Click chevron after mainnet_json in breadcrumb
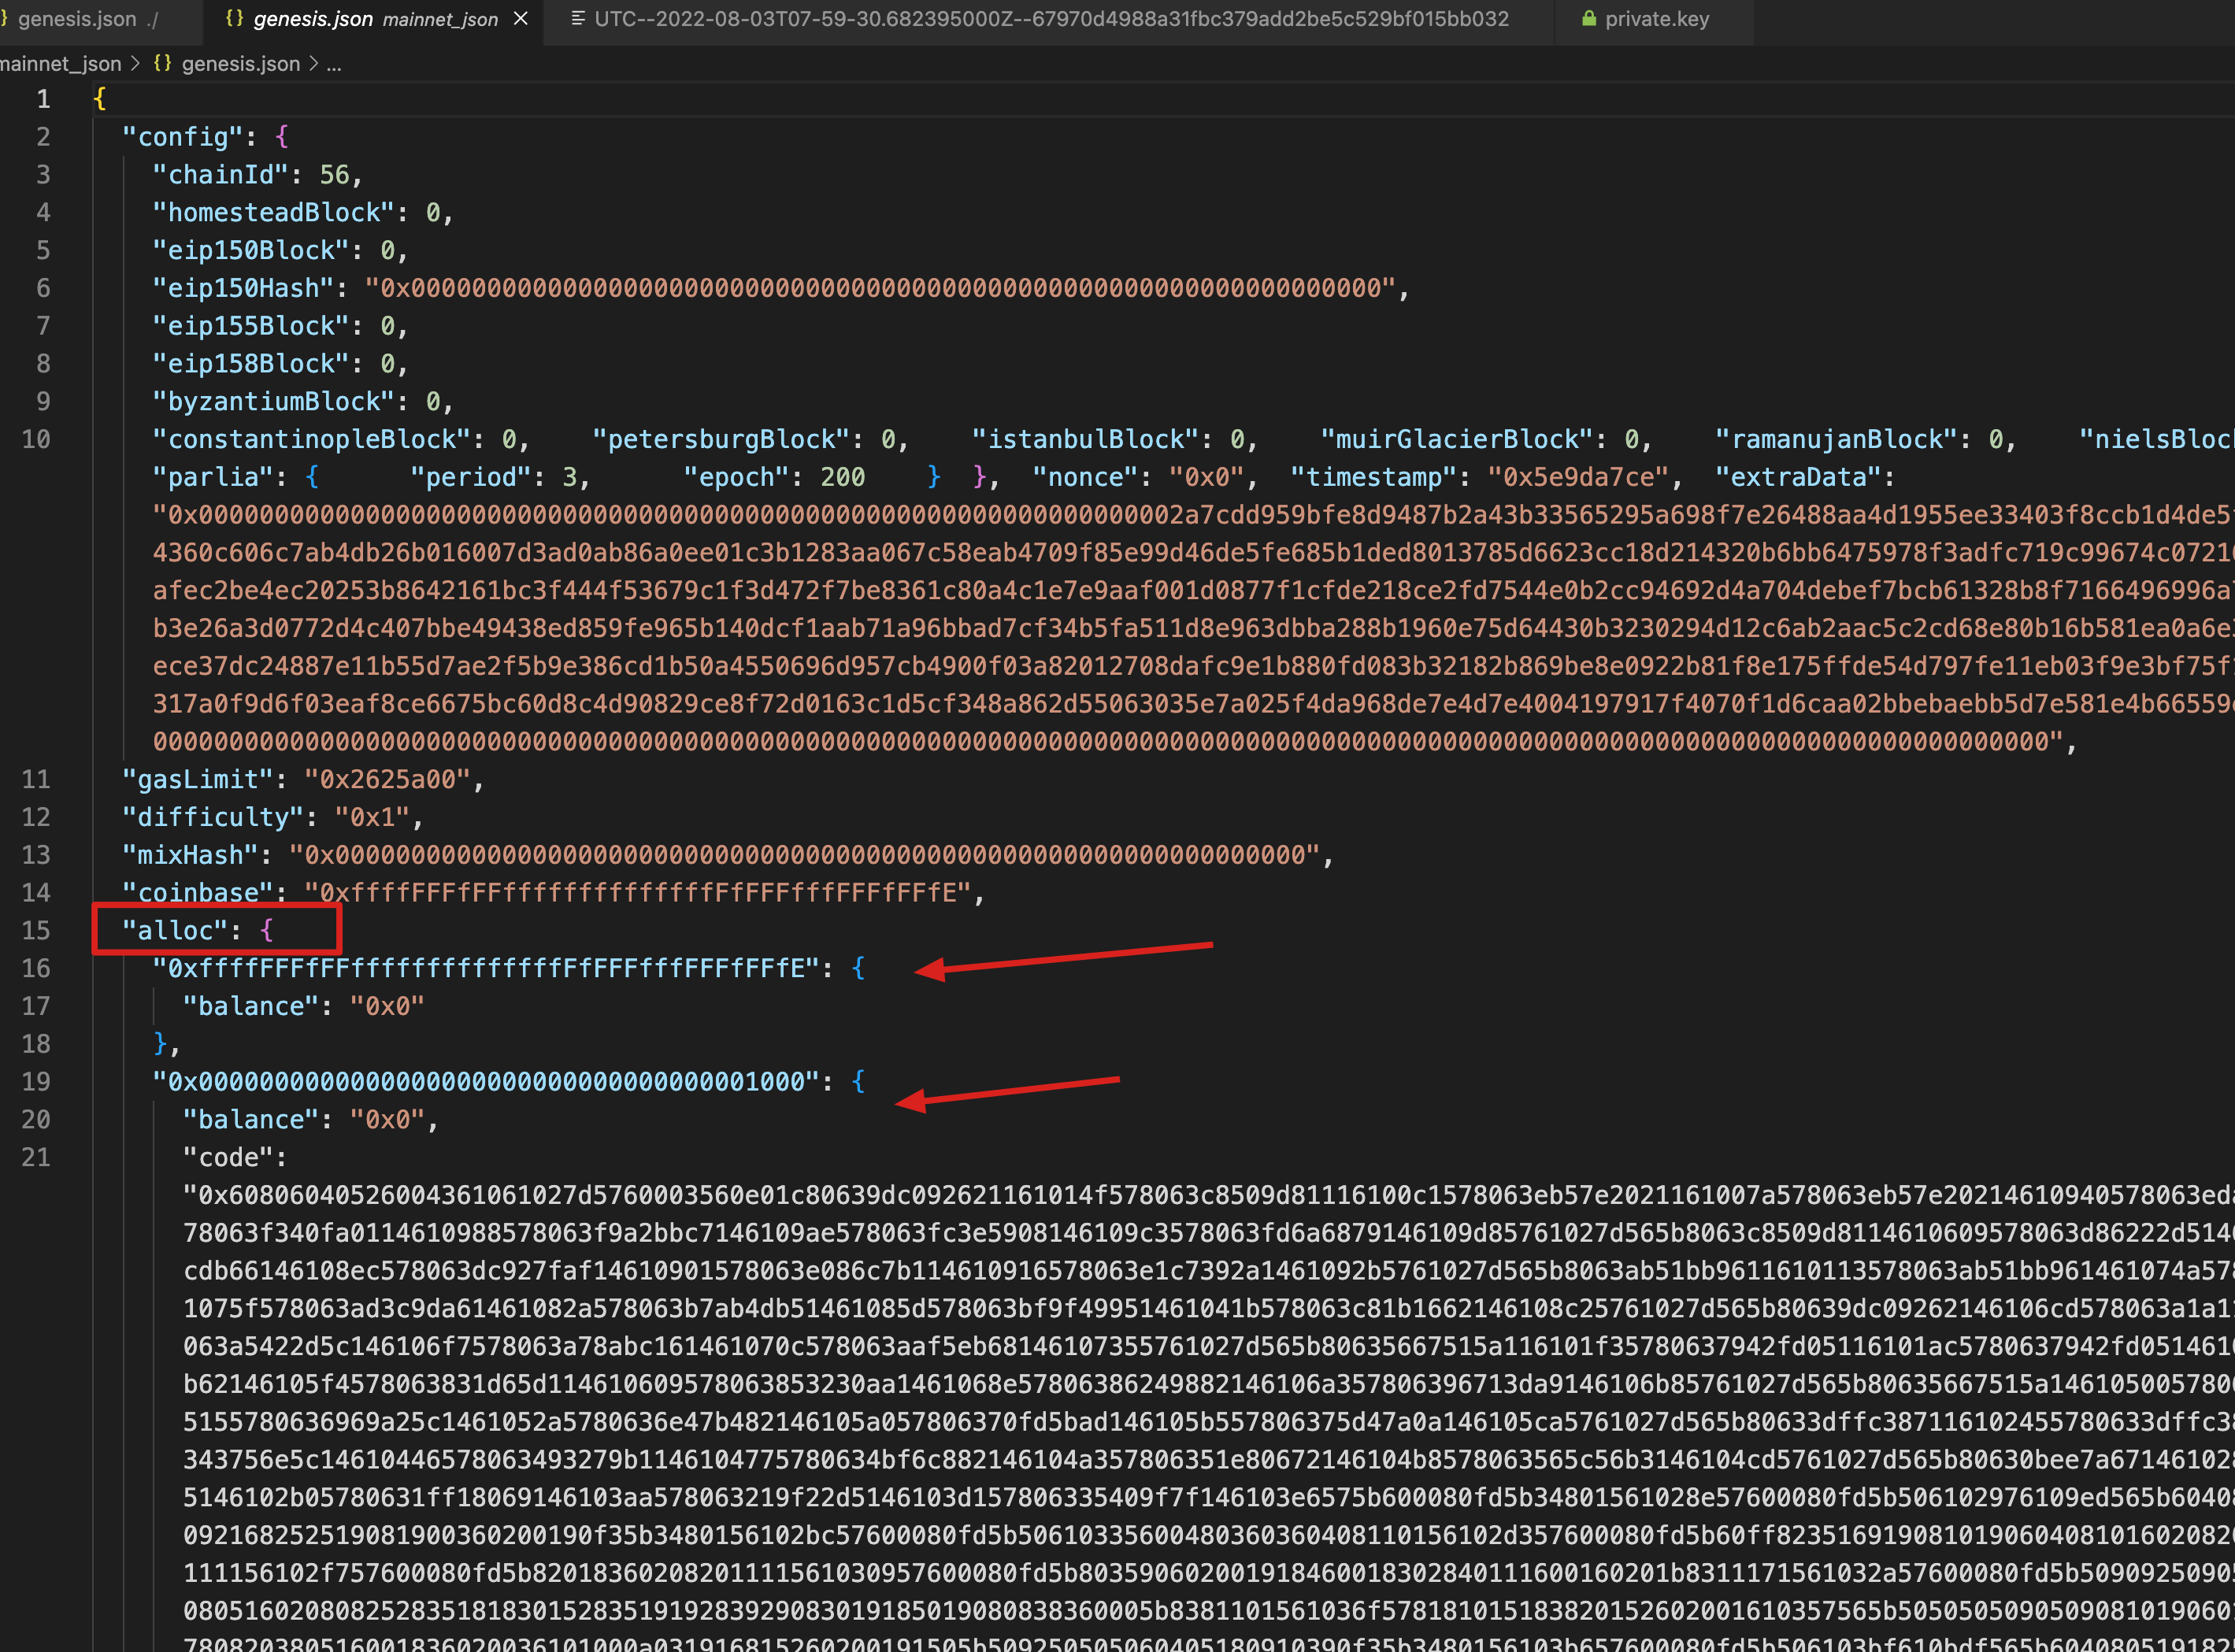Image resolution: width=2235 pixels, height=1652 pixels. [x=136, y=63]
